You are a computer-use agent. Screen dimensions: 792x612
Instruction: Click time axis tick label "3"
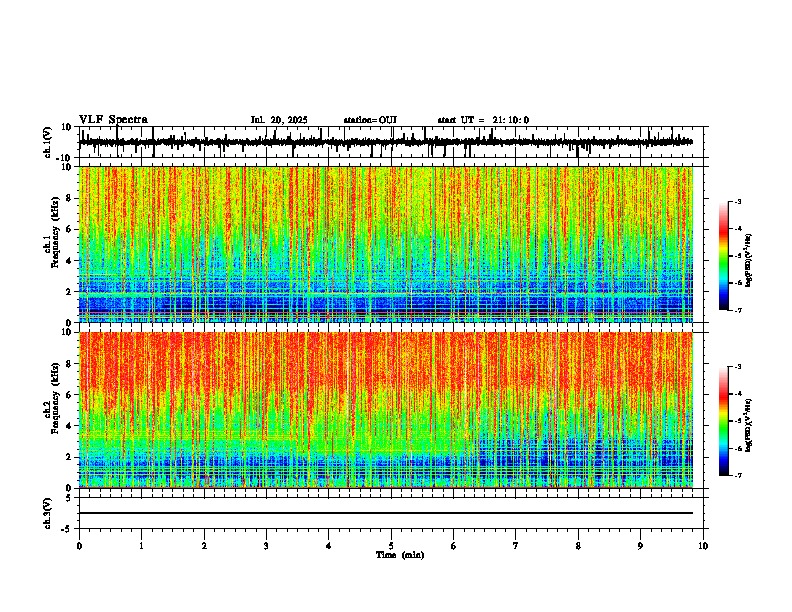(266, 546)
